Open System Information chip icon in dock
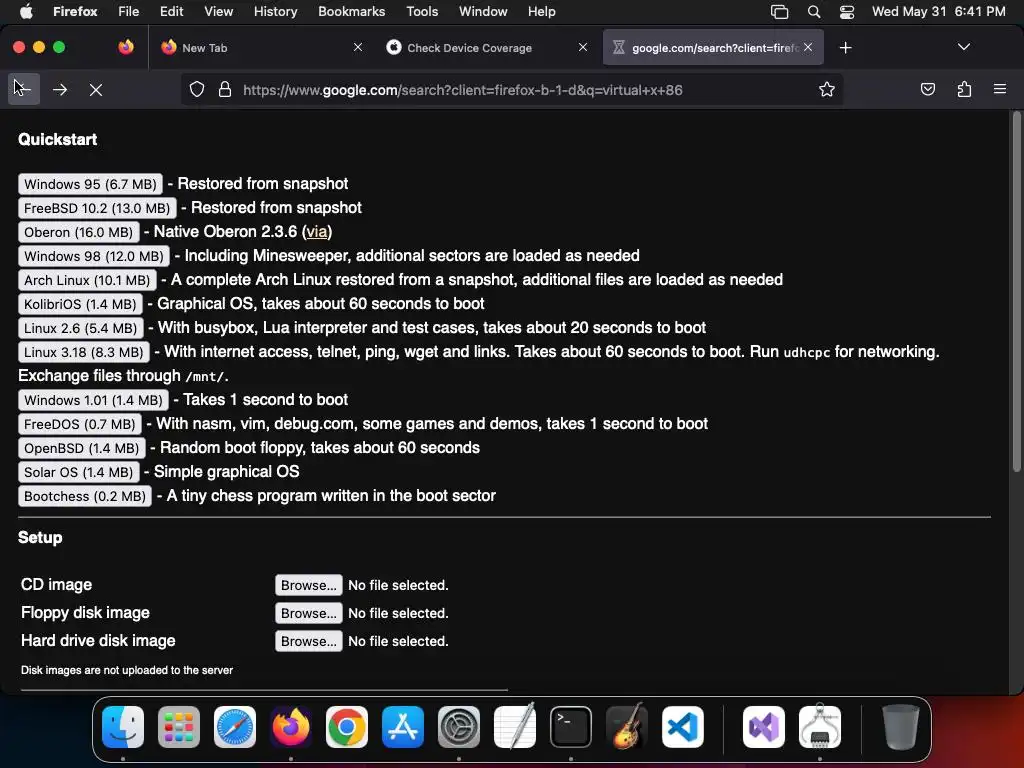Screen dimensions: 1024x768 coord(820,727)
